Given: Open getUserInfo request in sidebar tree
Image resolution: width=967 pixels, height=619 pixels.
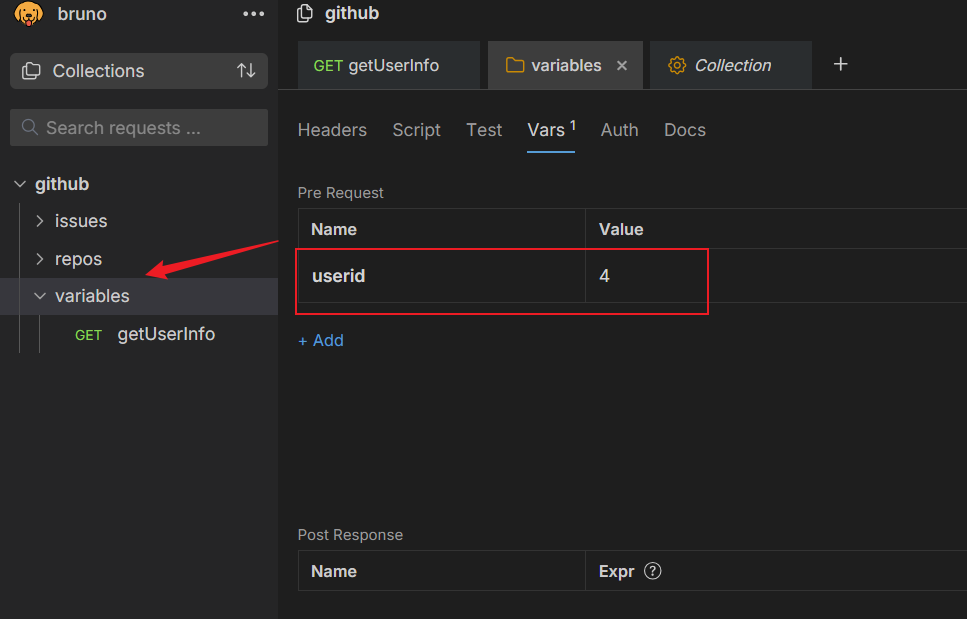Looking at the screenshot, I should (166, 334).
